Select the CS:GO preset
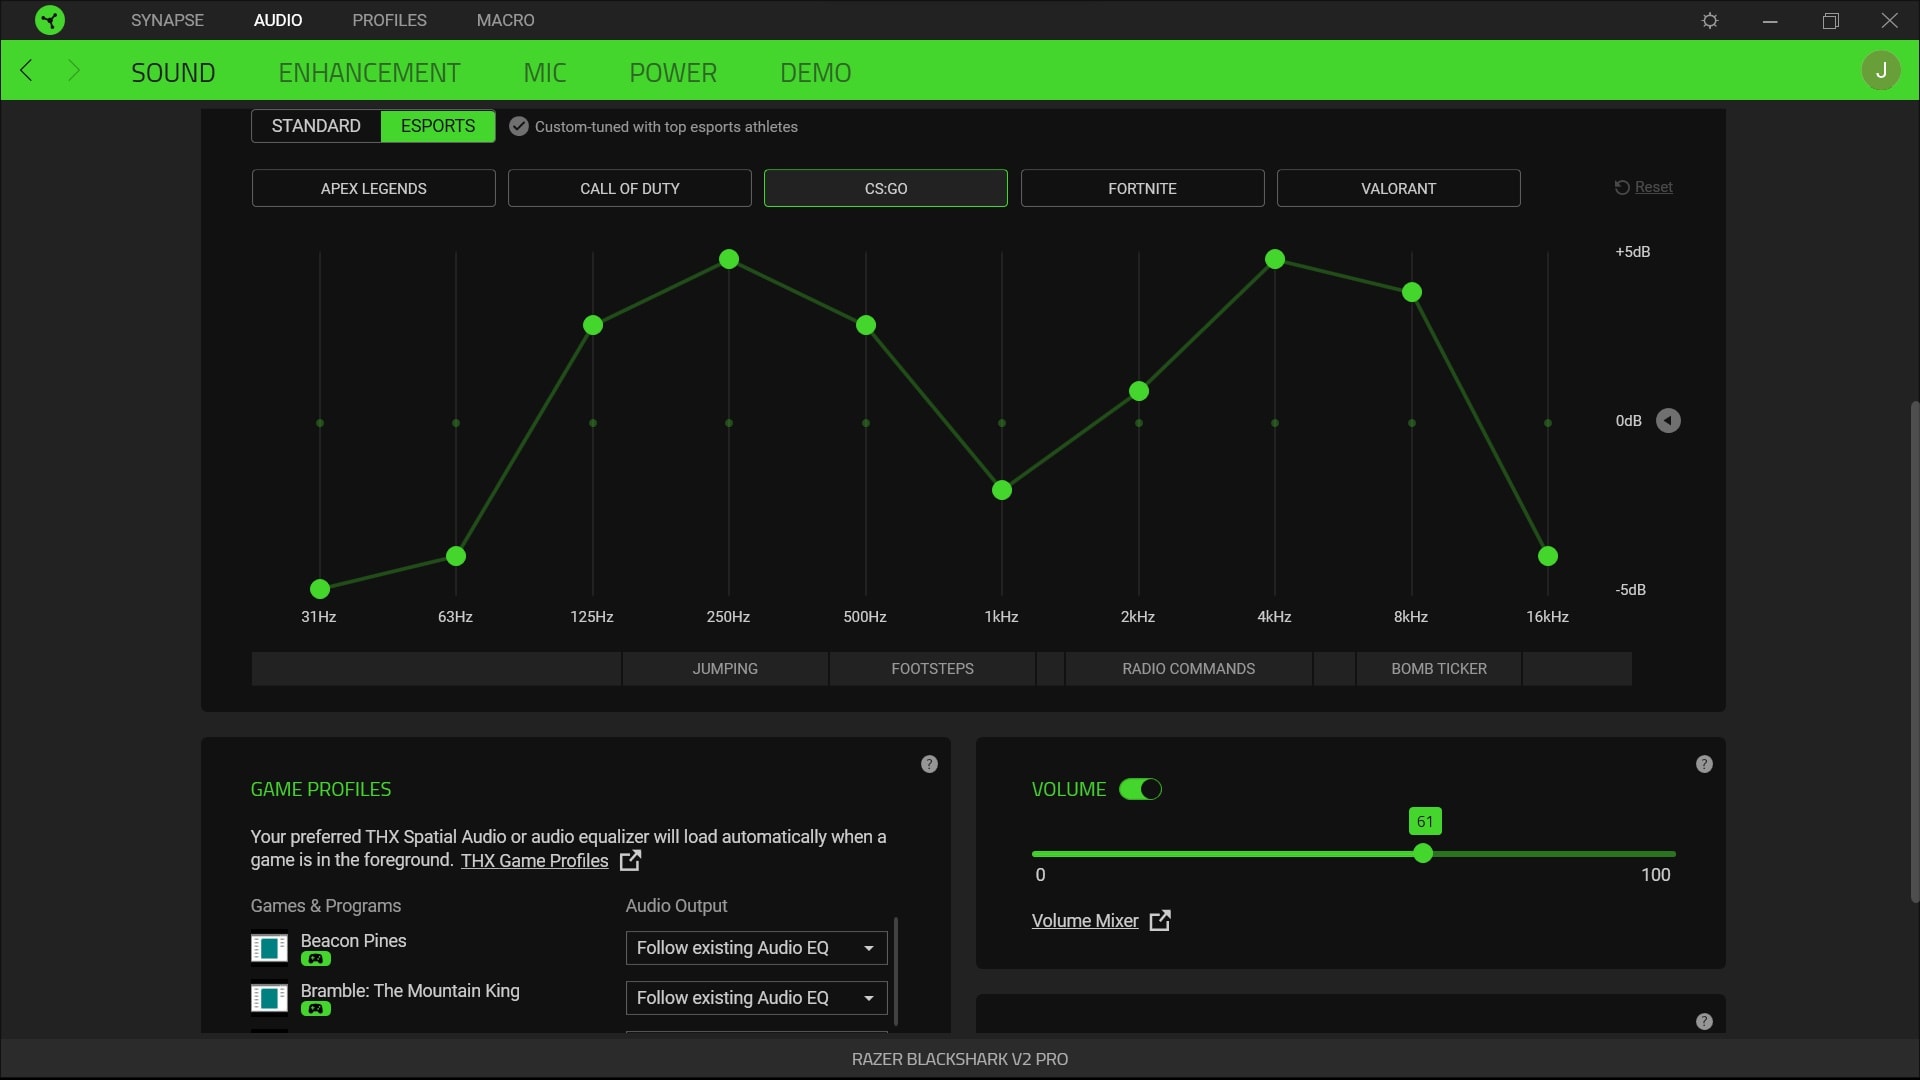 [886, 188]
